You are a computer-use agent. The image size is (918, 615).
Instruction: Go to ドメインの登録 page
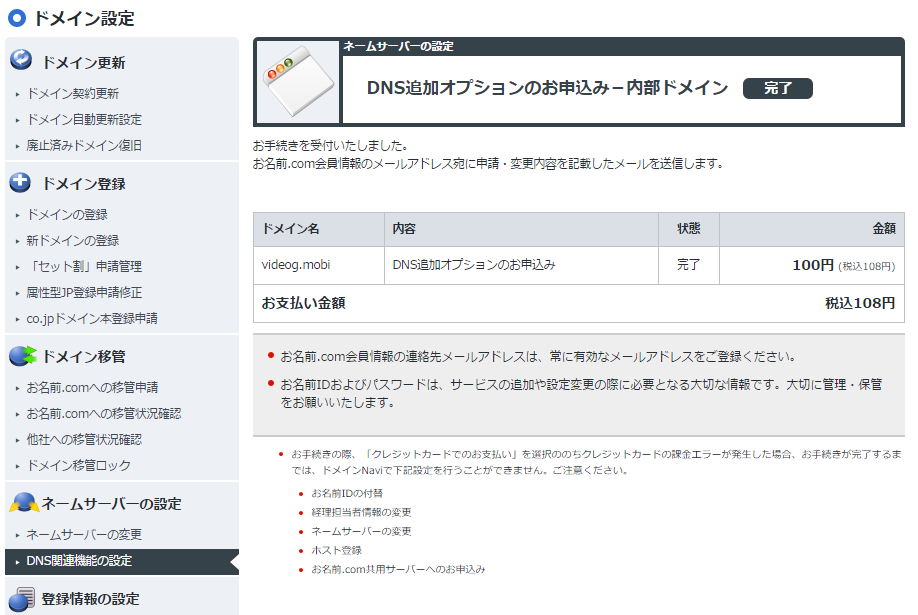[x=67, y=215]
